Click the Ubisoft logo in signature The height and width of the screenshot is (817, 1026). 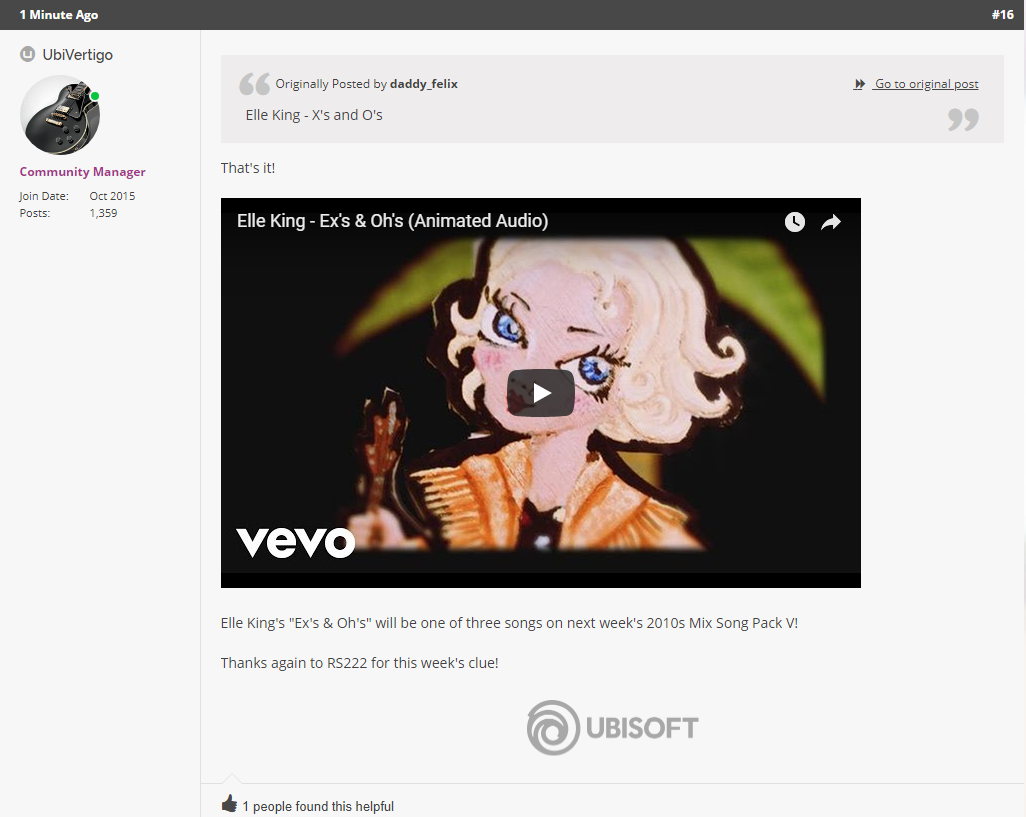pos(612,727)
